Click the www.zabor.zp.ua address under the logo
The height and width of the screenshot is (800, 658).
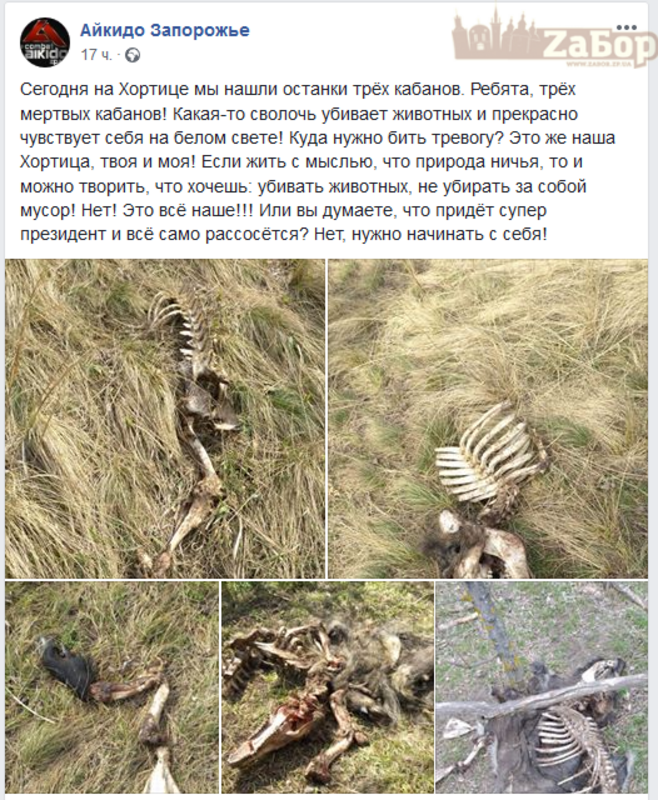(598, 64)
